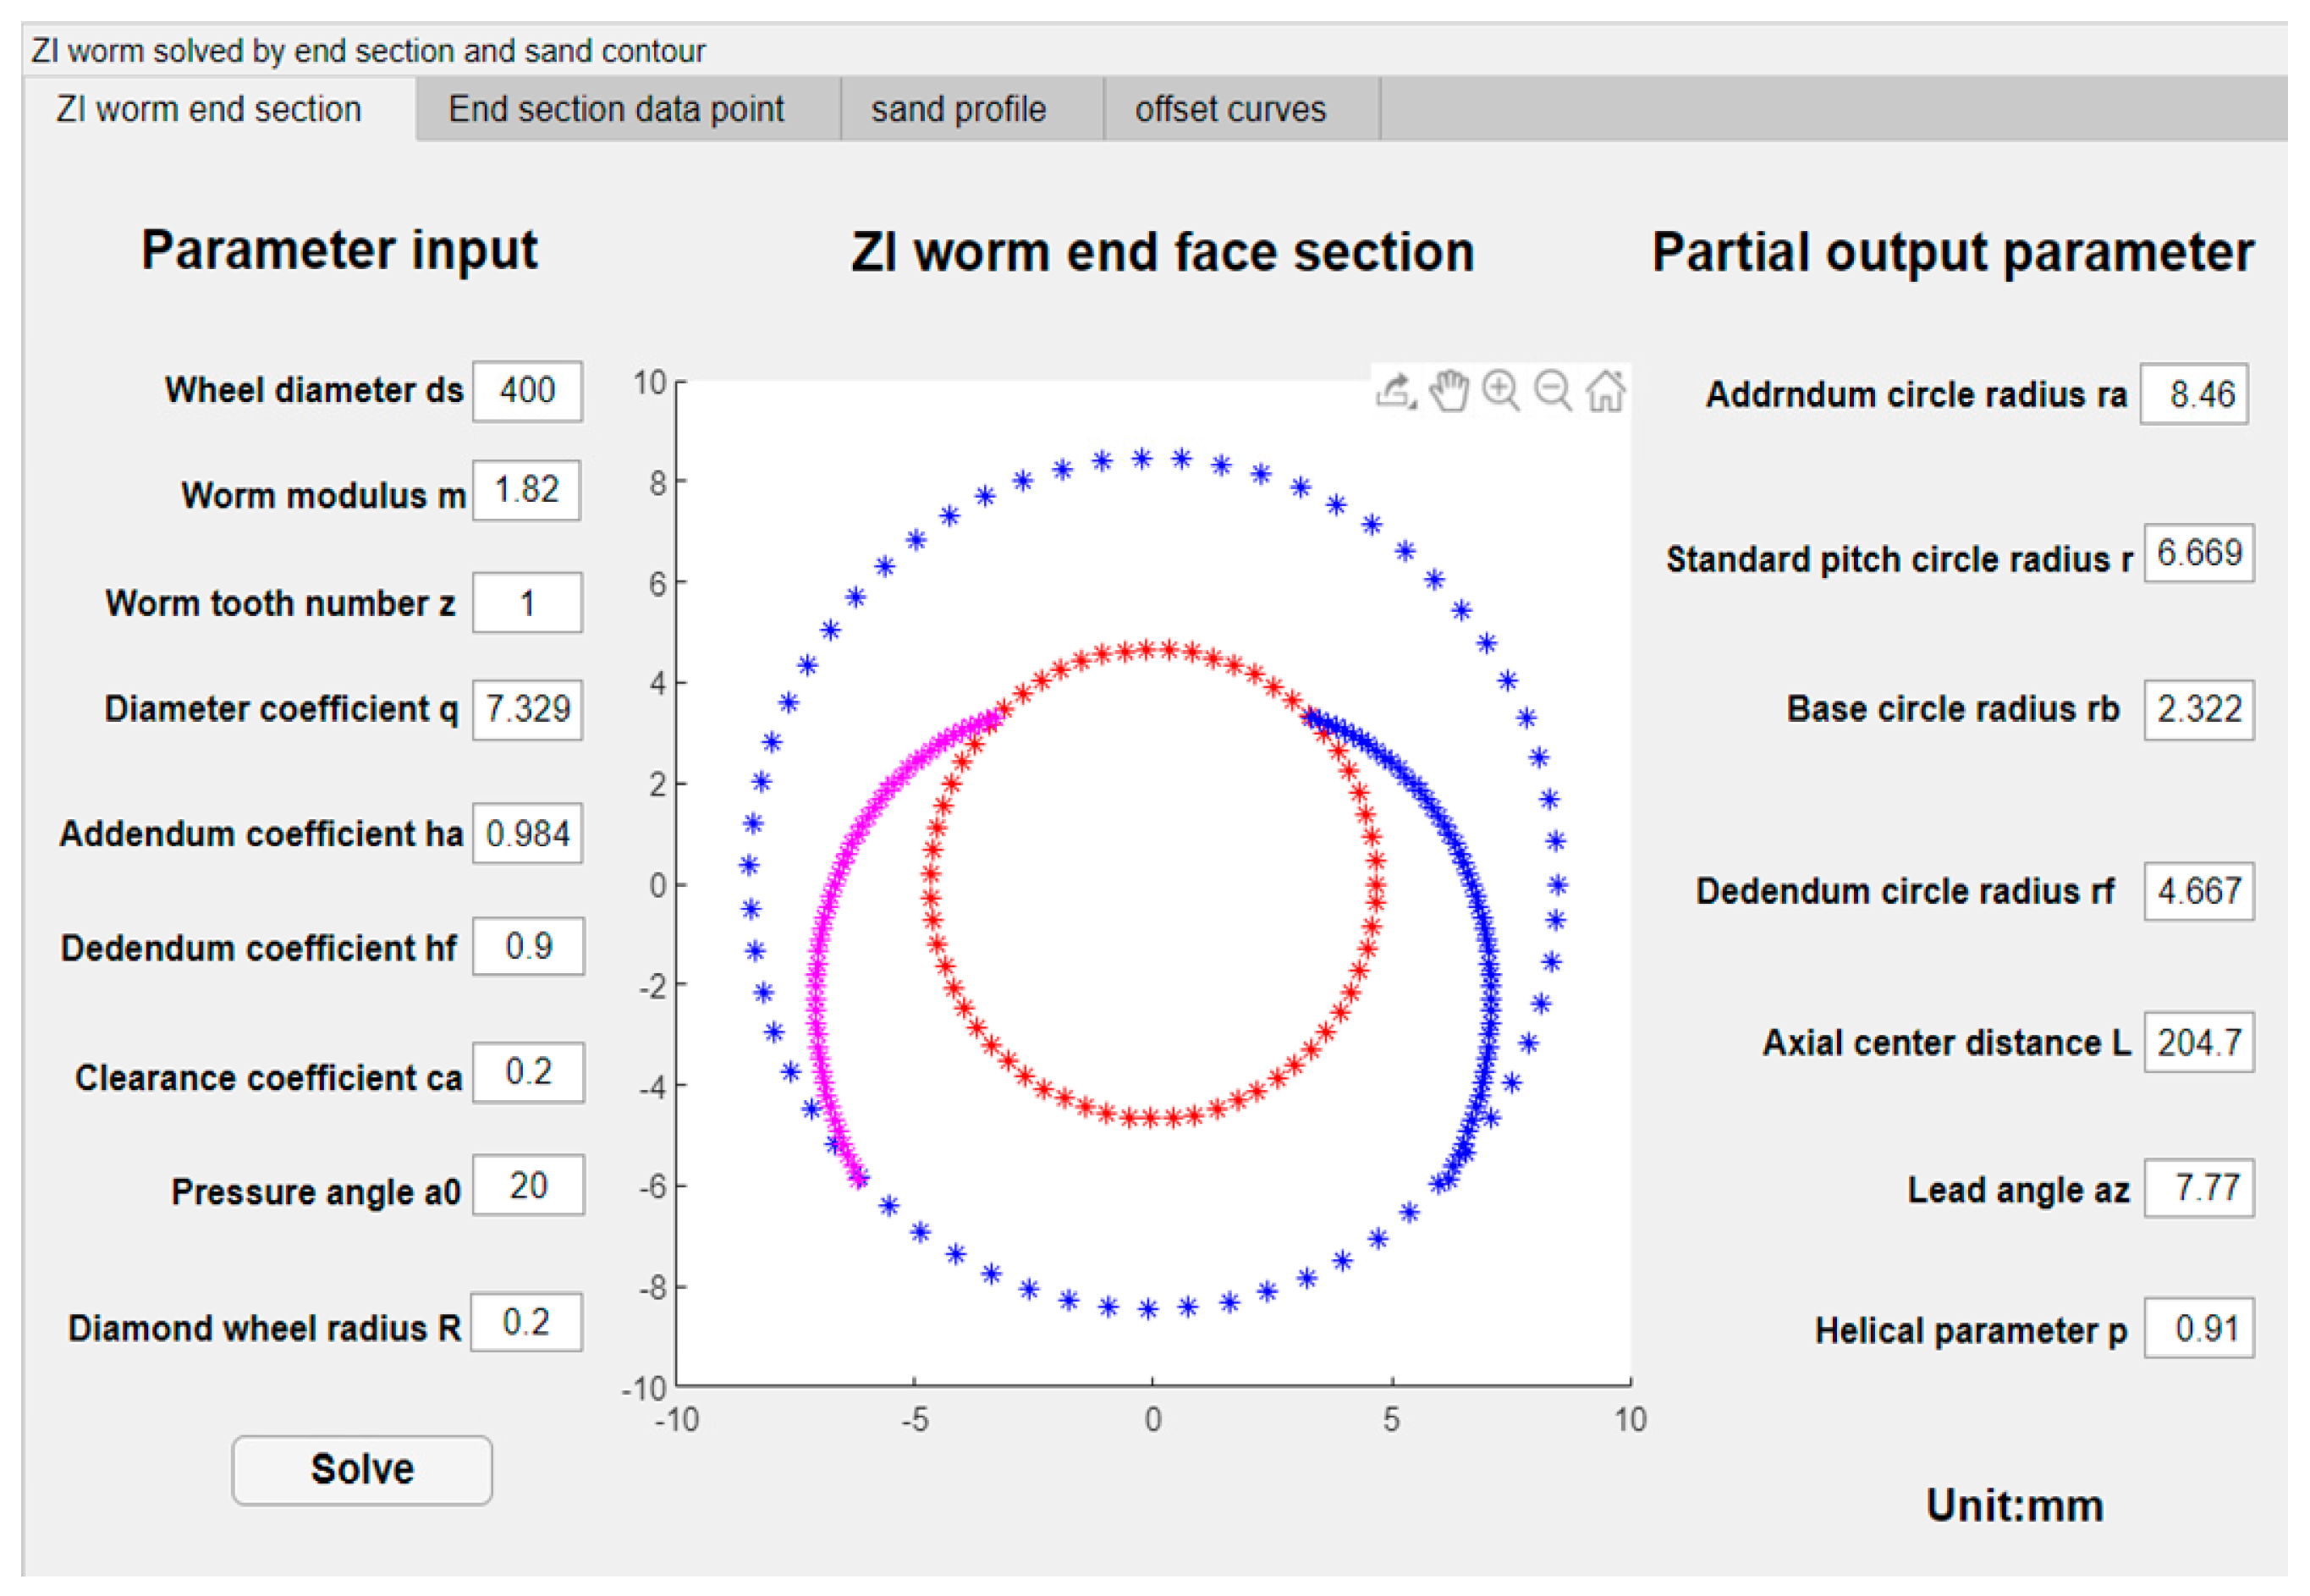Click the Diameter coefficient q field
Image resolution: width=2310 pixels, height=1596 pixels.
tap(527, 710)
